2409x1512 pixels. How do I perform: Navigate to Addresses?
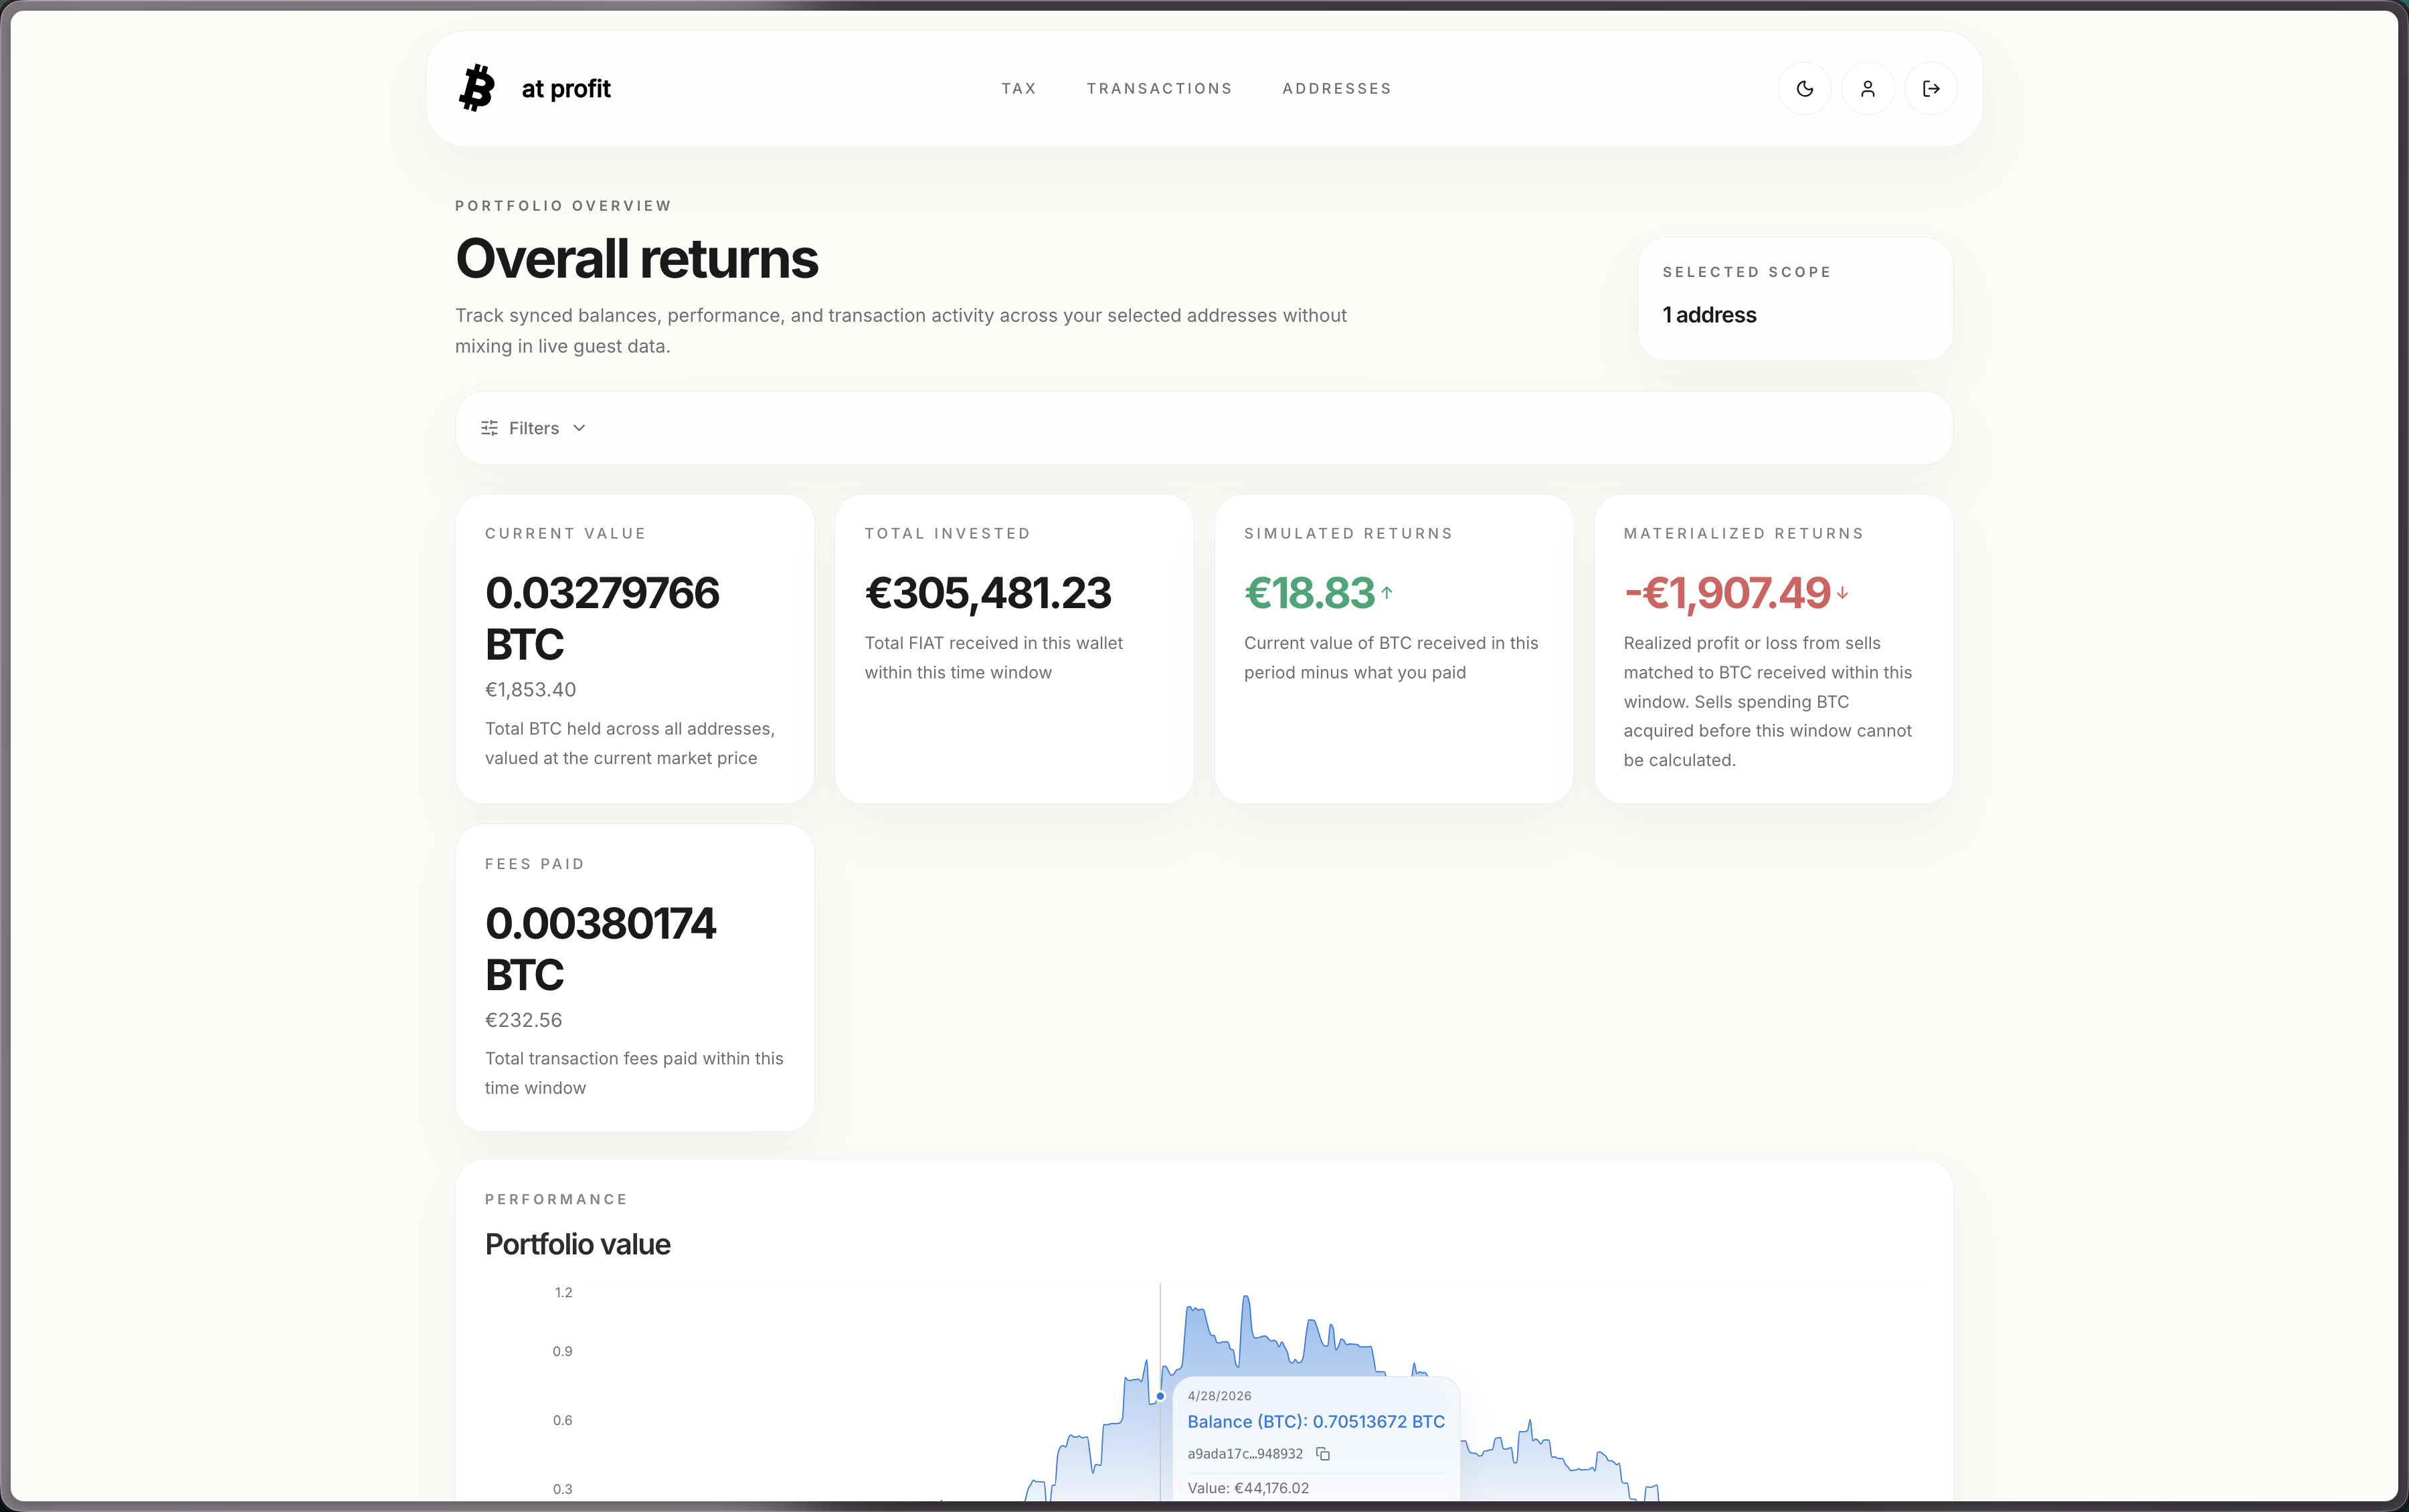click(x=1336, y=89)
